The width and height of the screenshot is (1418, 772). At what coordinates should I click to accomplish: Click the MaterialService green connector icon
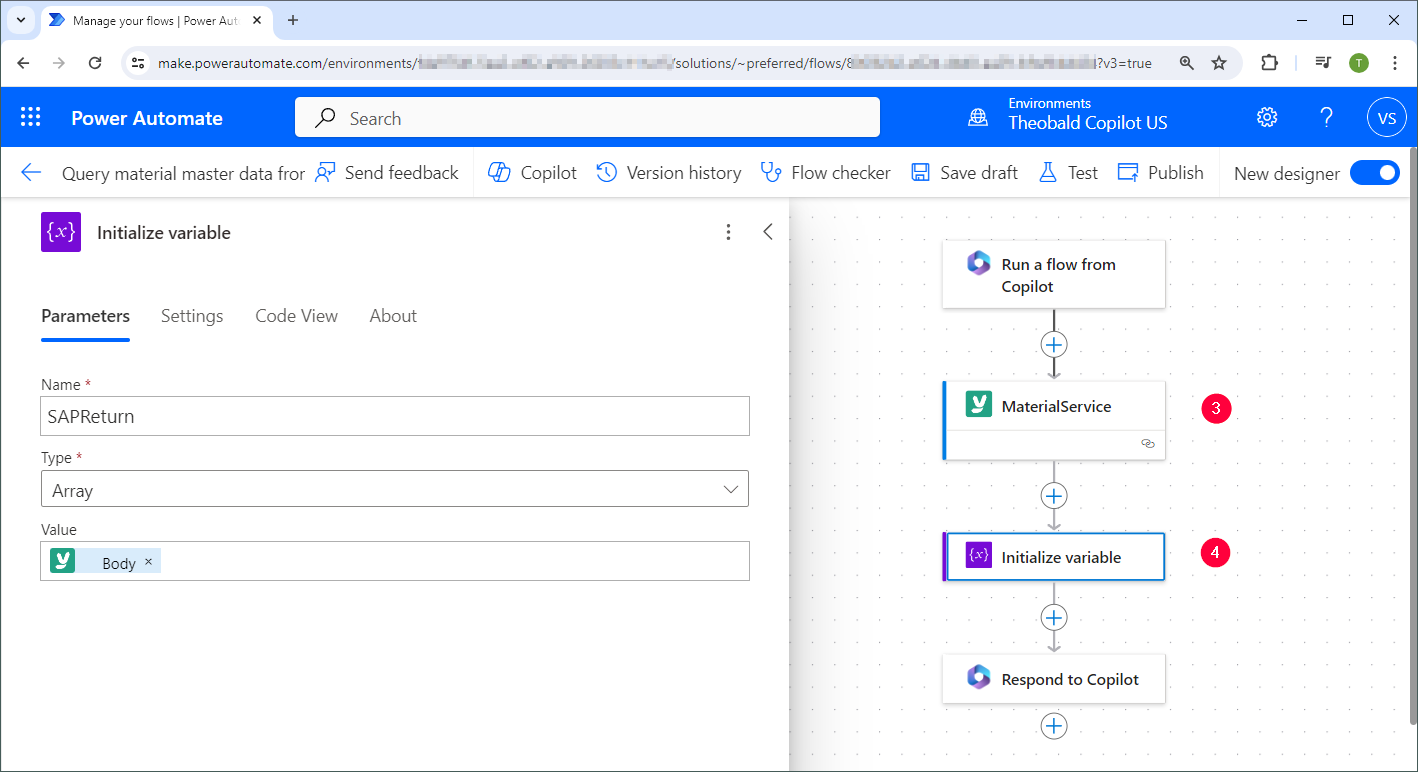pyautogui.click(x=978, y=405)
